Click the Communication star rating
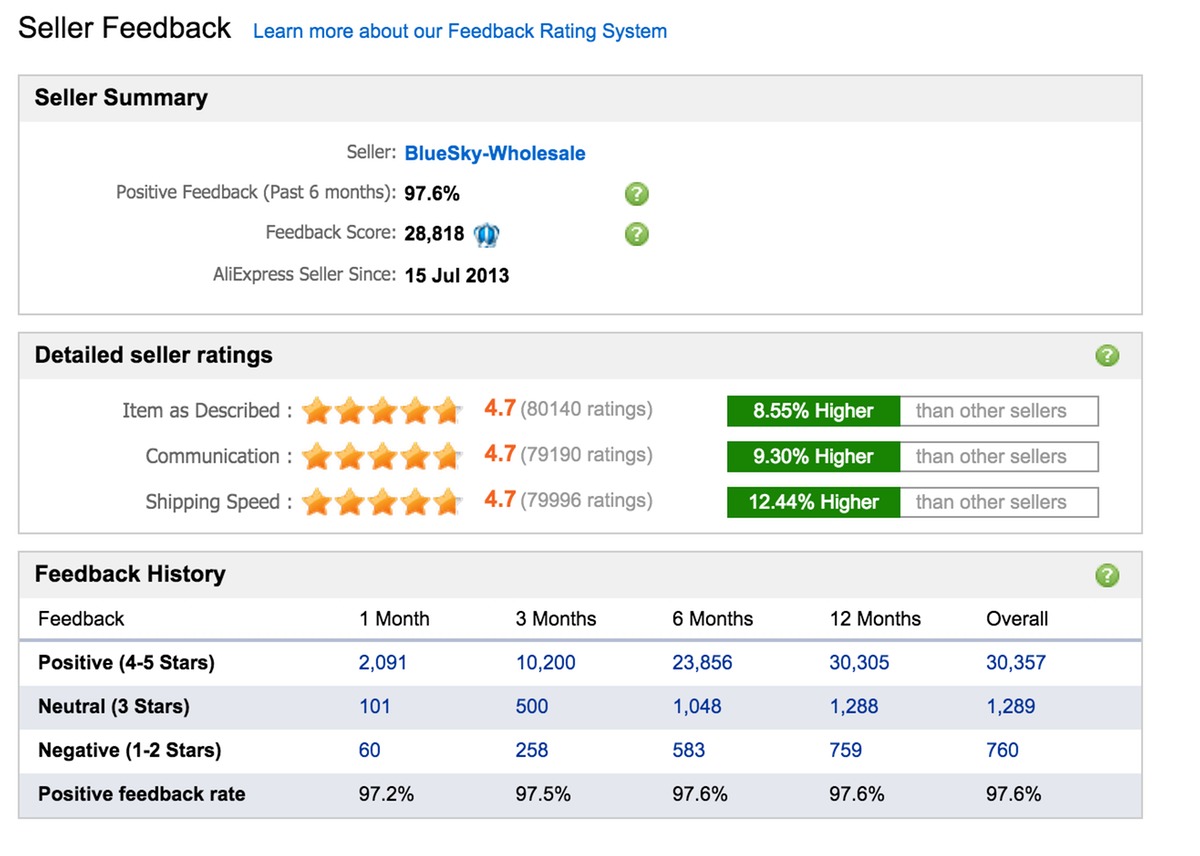Screen dimensions: 1200x856 tap(381, 456)
